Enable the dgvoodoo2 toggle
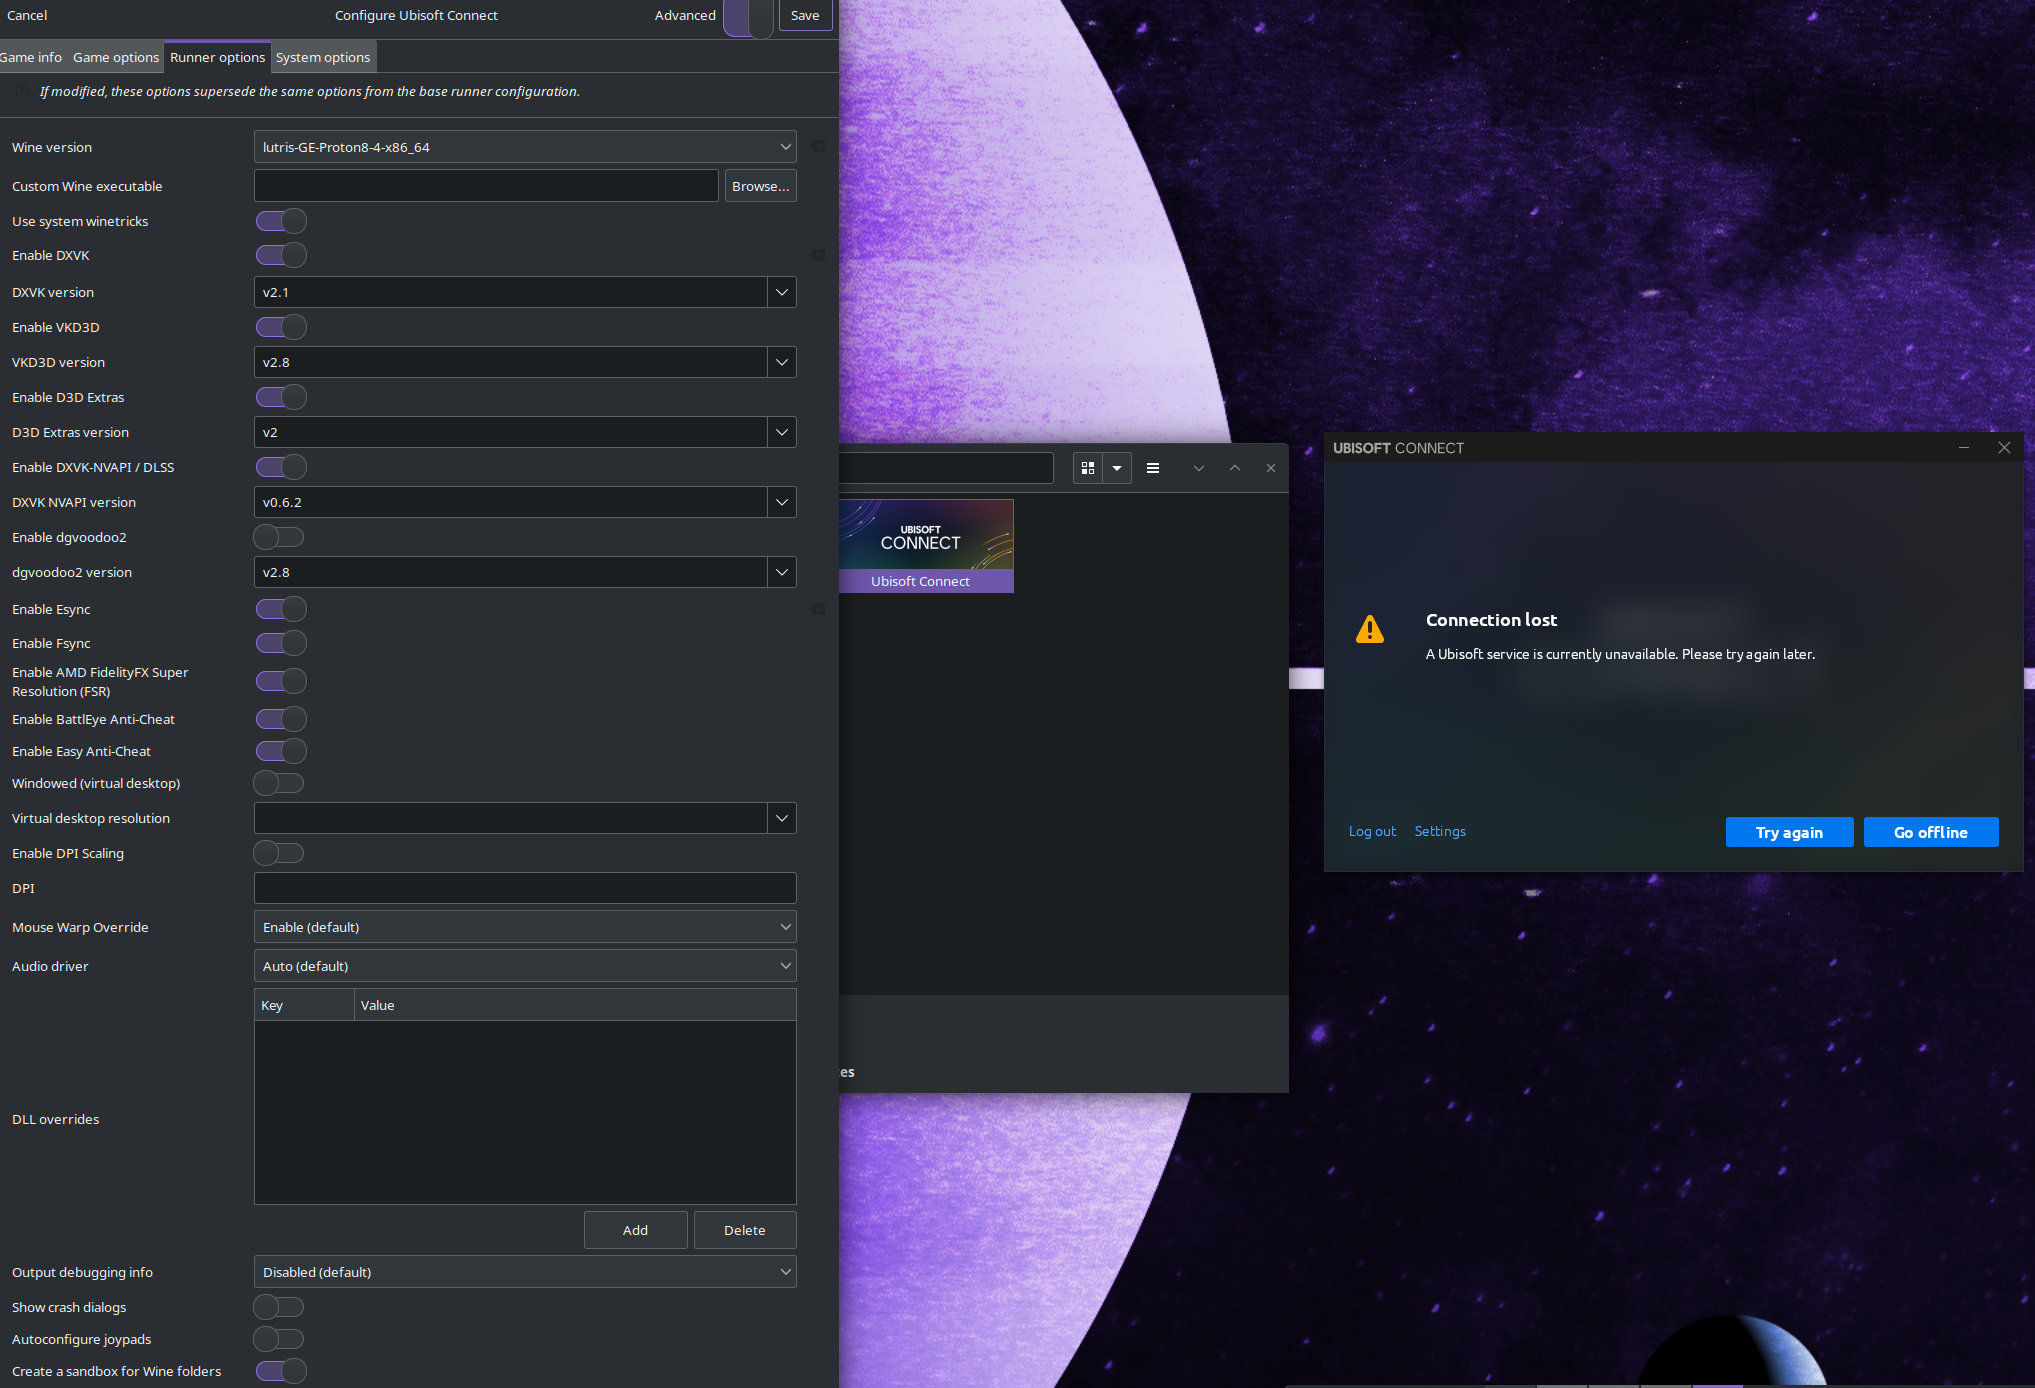Viewport: 2035px width, 1388px height. 278,537
